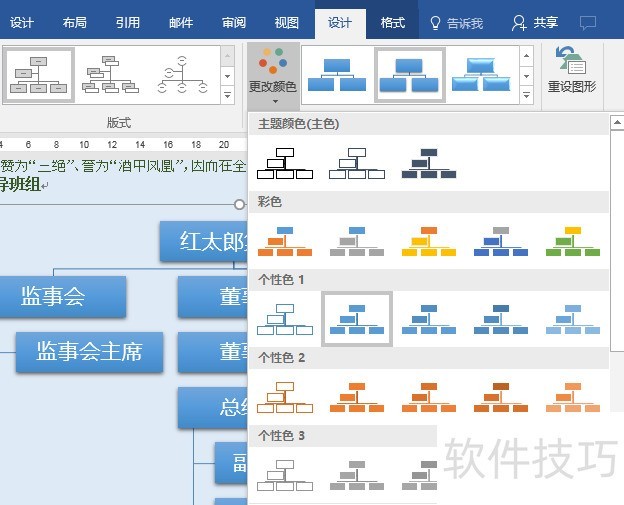Choose black outline main theme color option
The height and width of the screenshot is (505, 624).
[285, 164]
